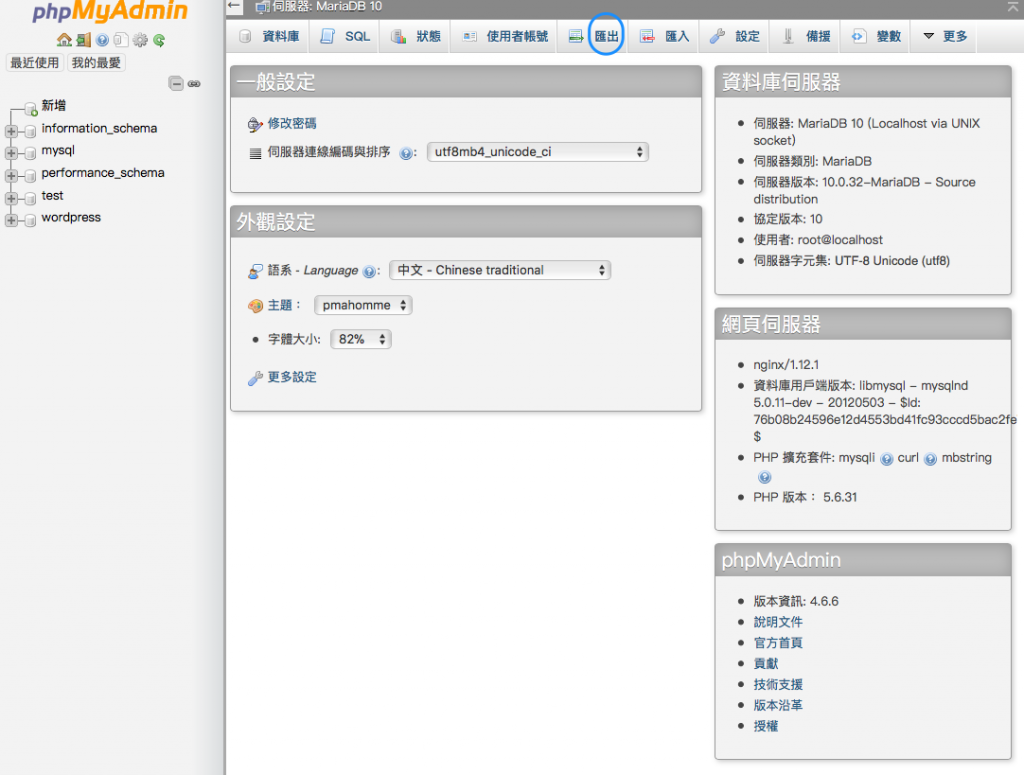
Task: Open the 授權 link
Action: 766,726
